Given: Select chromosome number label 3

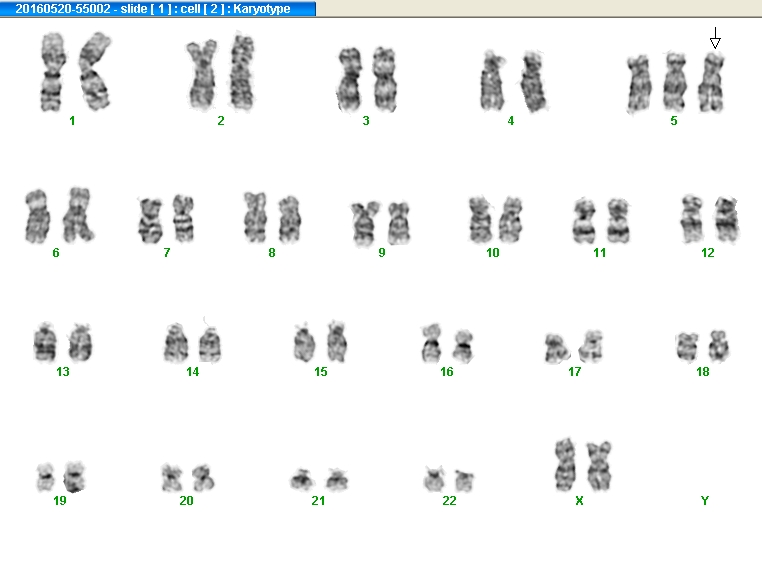Looking at the screenshot, I should pyautogui.click(x=366, y=121).
